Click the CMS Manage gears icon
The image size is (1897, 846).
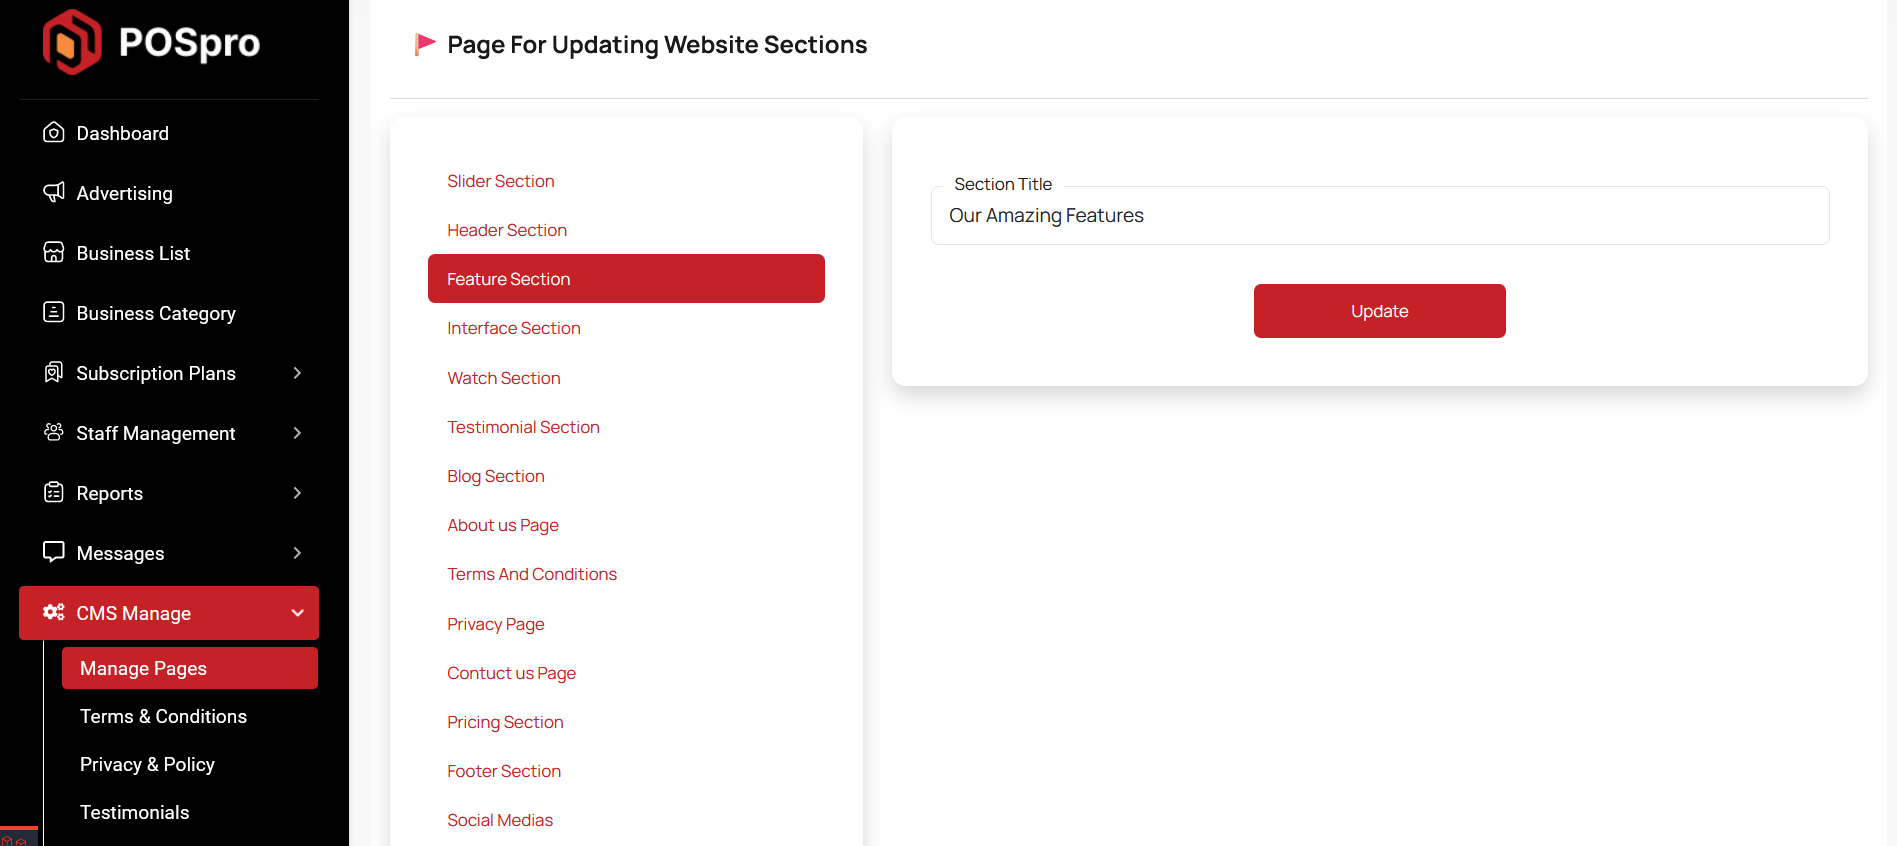coord(54,612)
